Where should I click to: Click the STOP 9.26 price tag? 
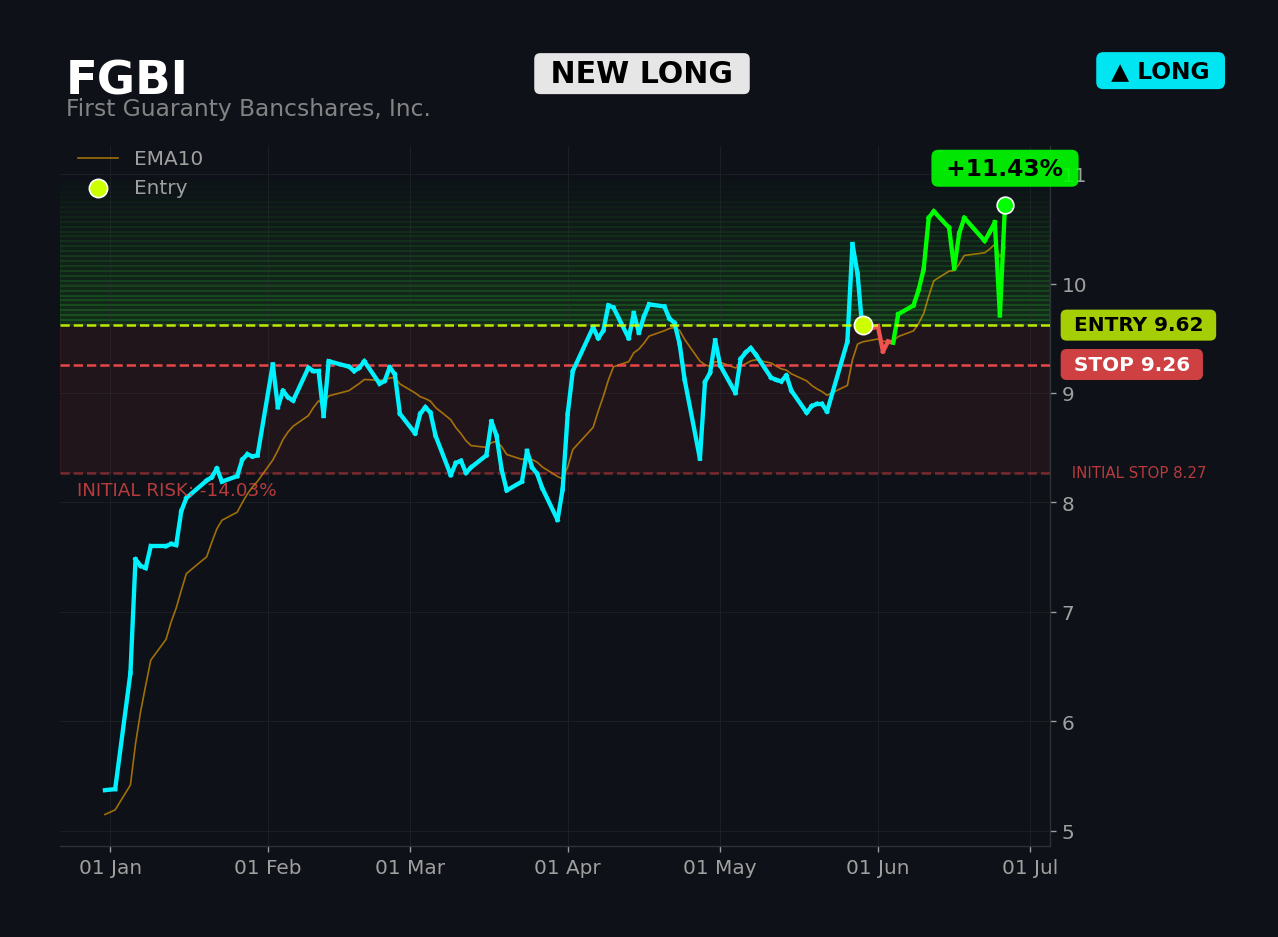tap(1132, 365)
